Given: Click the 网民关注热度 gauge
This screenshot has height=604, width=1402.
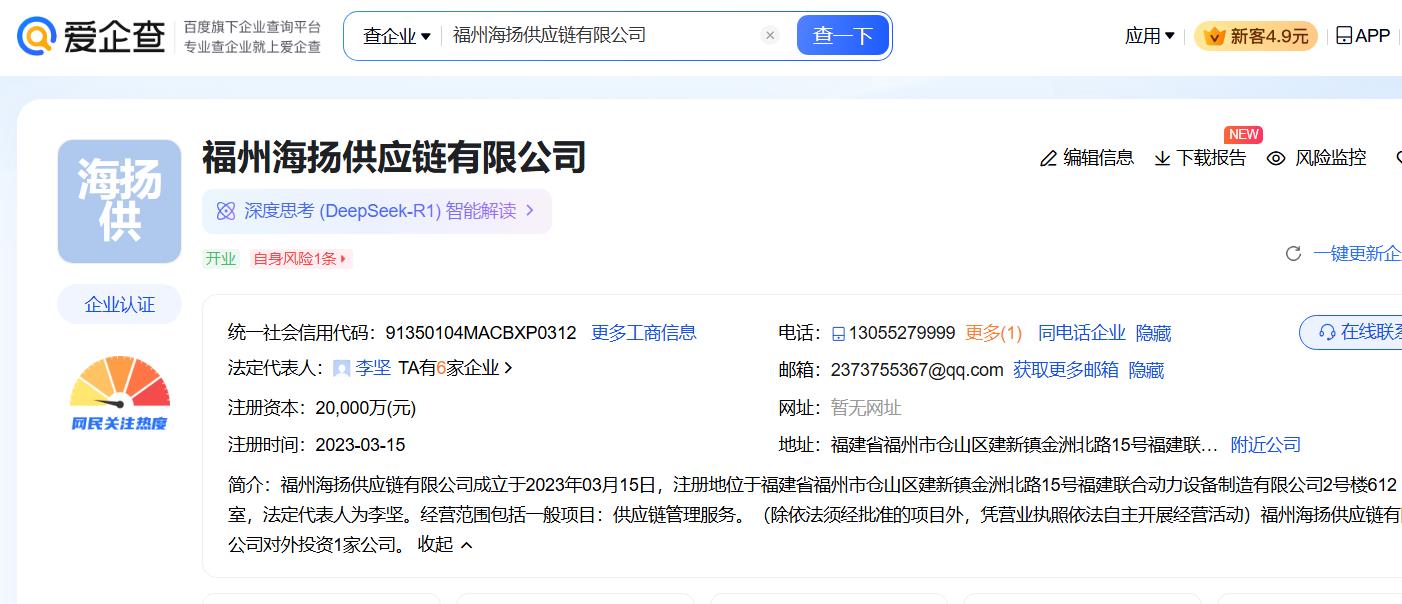Looking at the screenshot, I should (119, 393).
